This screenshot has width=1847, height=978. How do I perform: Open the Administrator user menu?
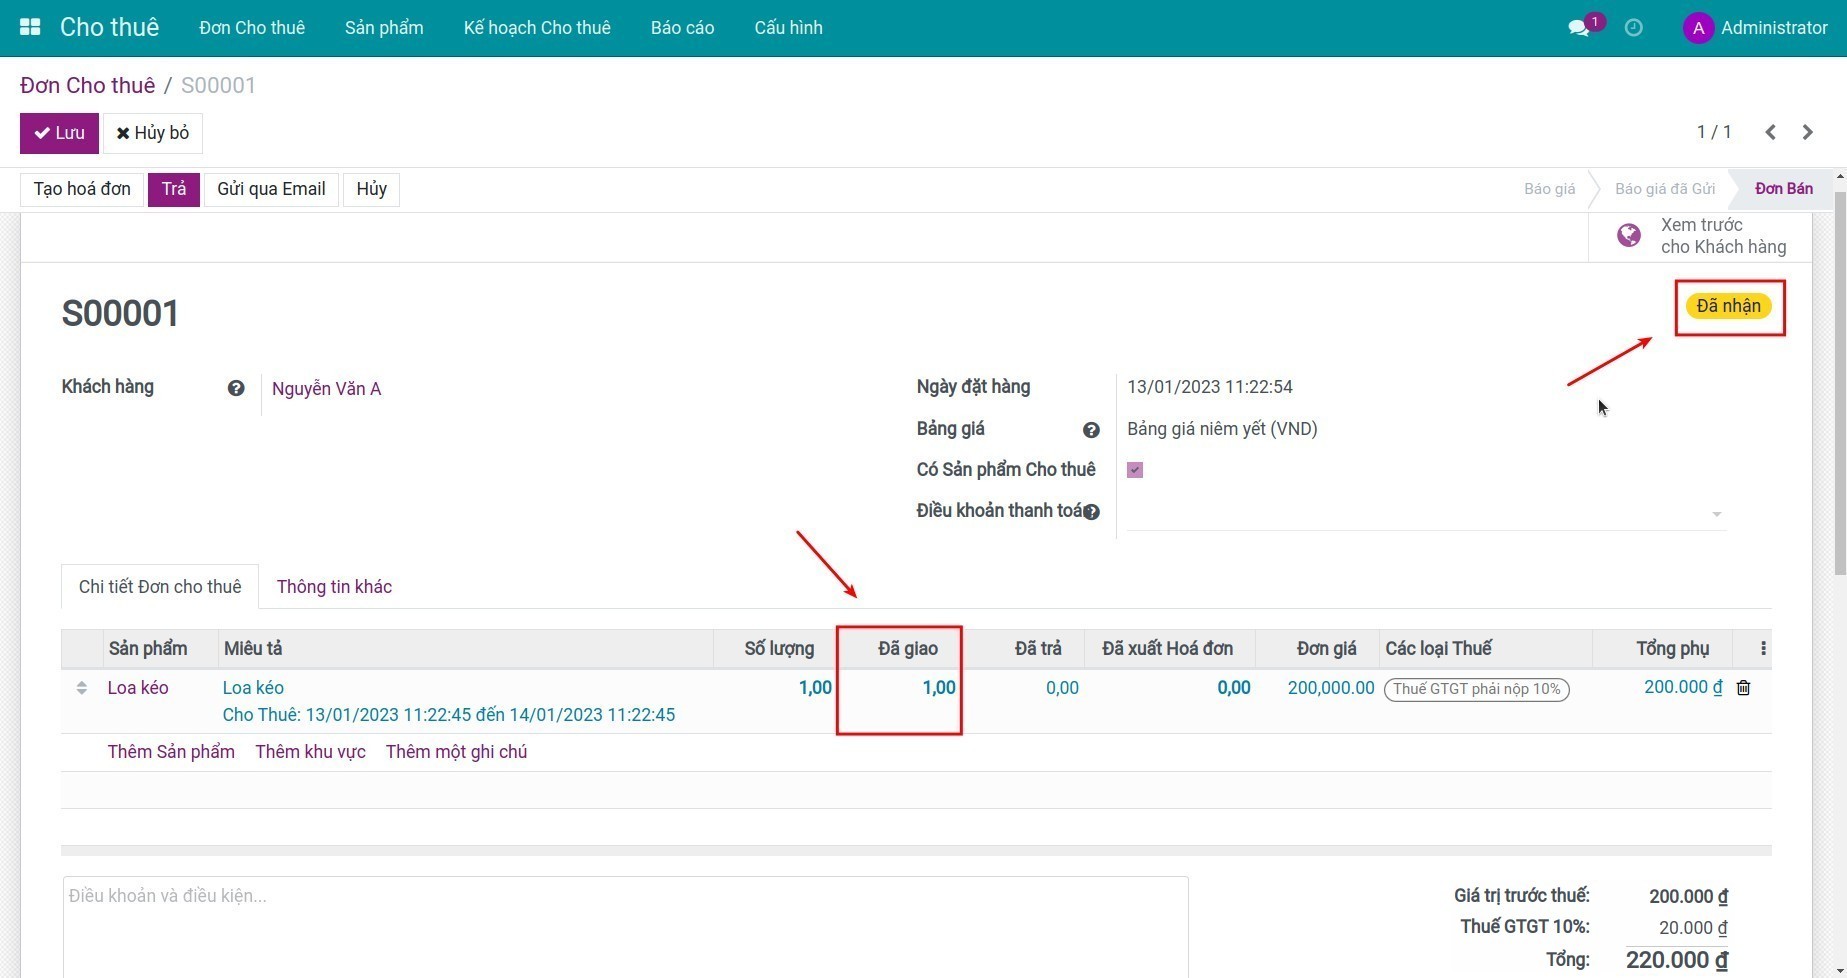(x=1755, y=28)
